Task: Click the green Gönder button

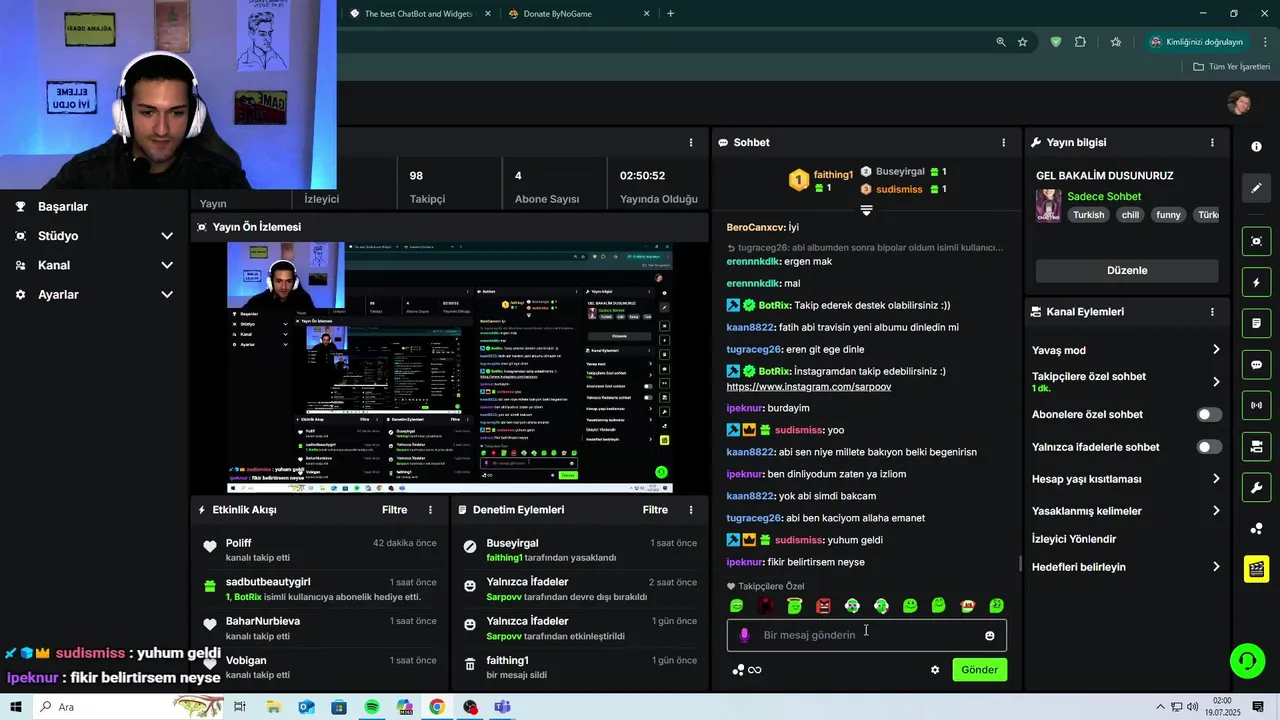Action: [979, 670]
